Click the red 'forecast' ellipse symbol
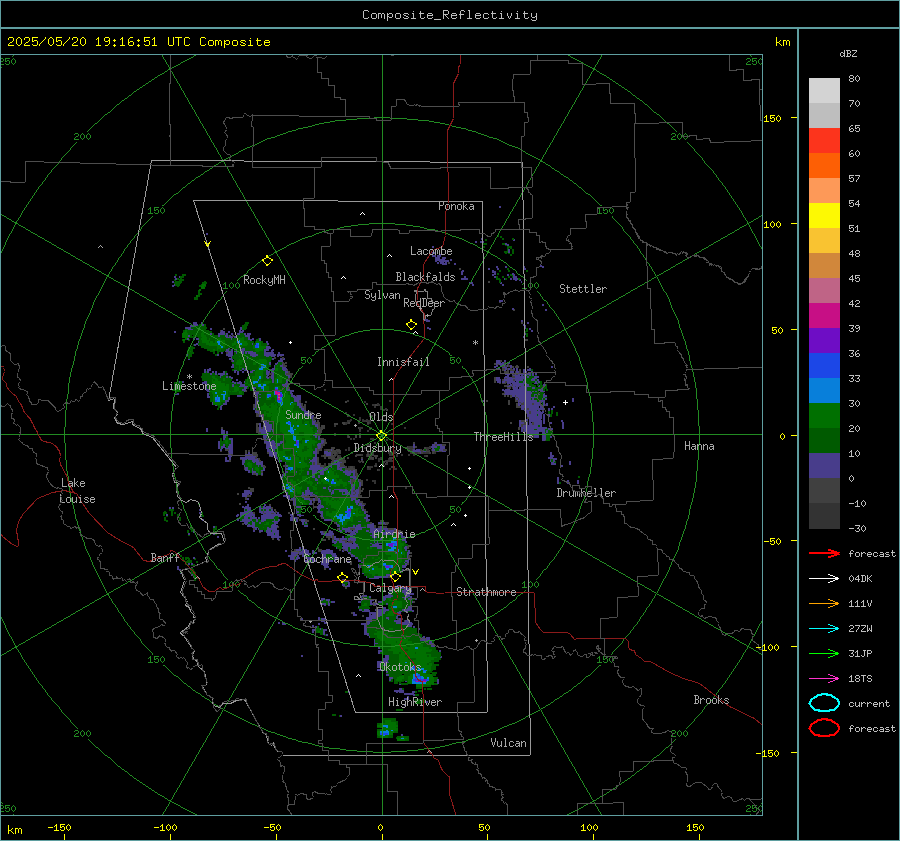This screenshot has height=841, width=900. pyautogui.click(x=824, y=728)
